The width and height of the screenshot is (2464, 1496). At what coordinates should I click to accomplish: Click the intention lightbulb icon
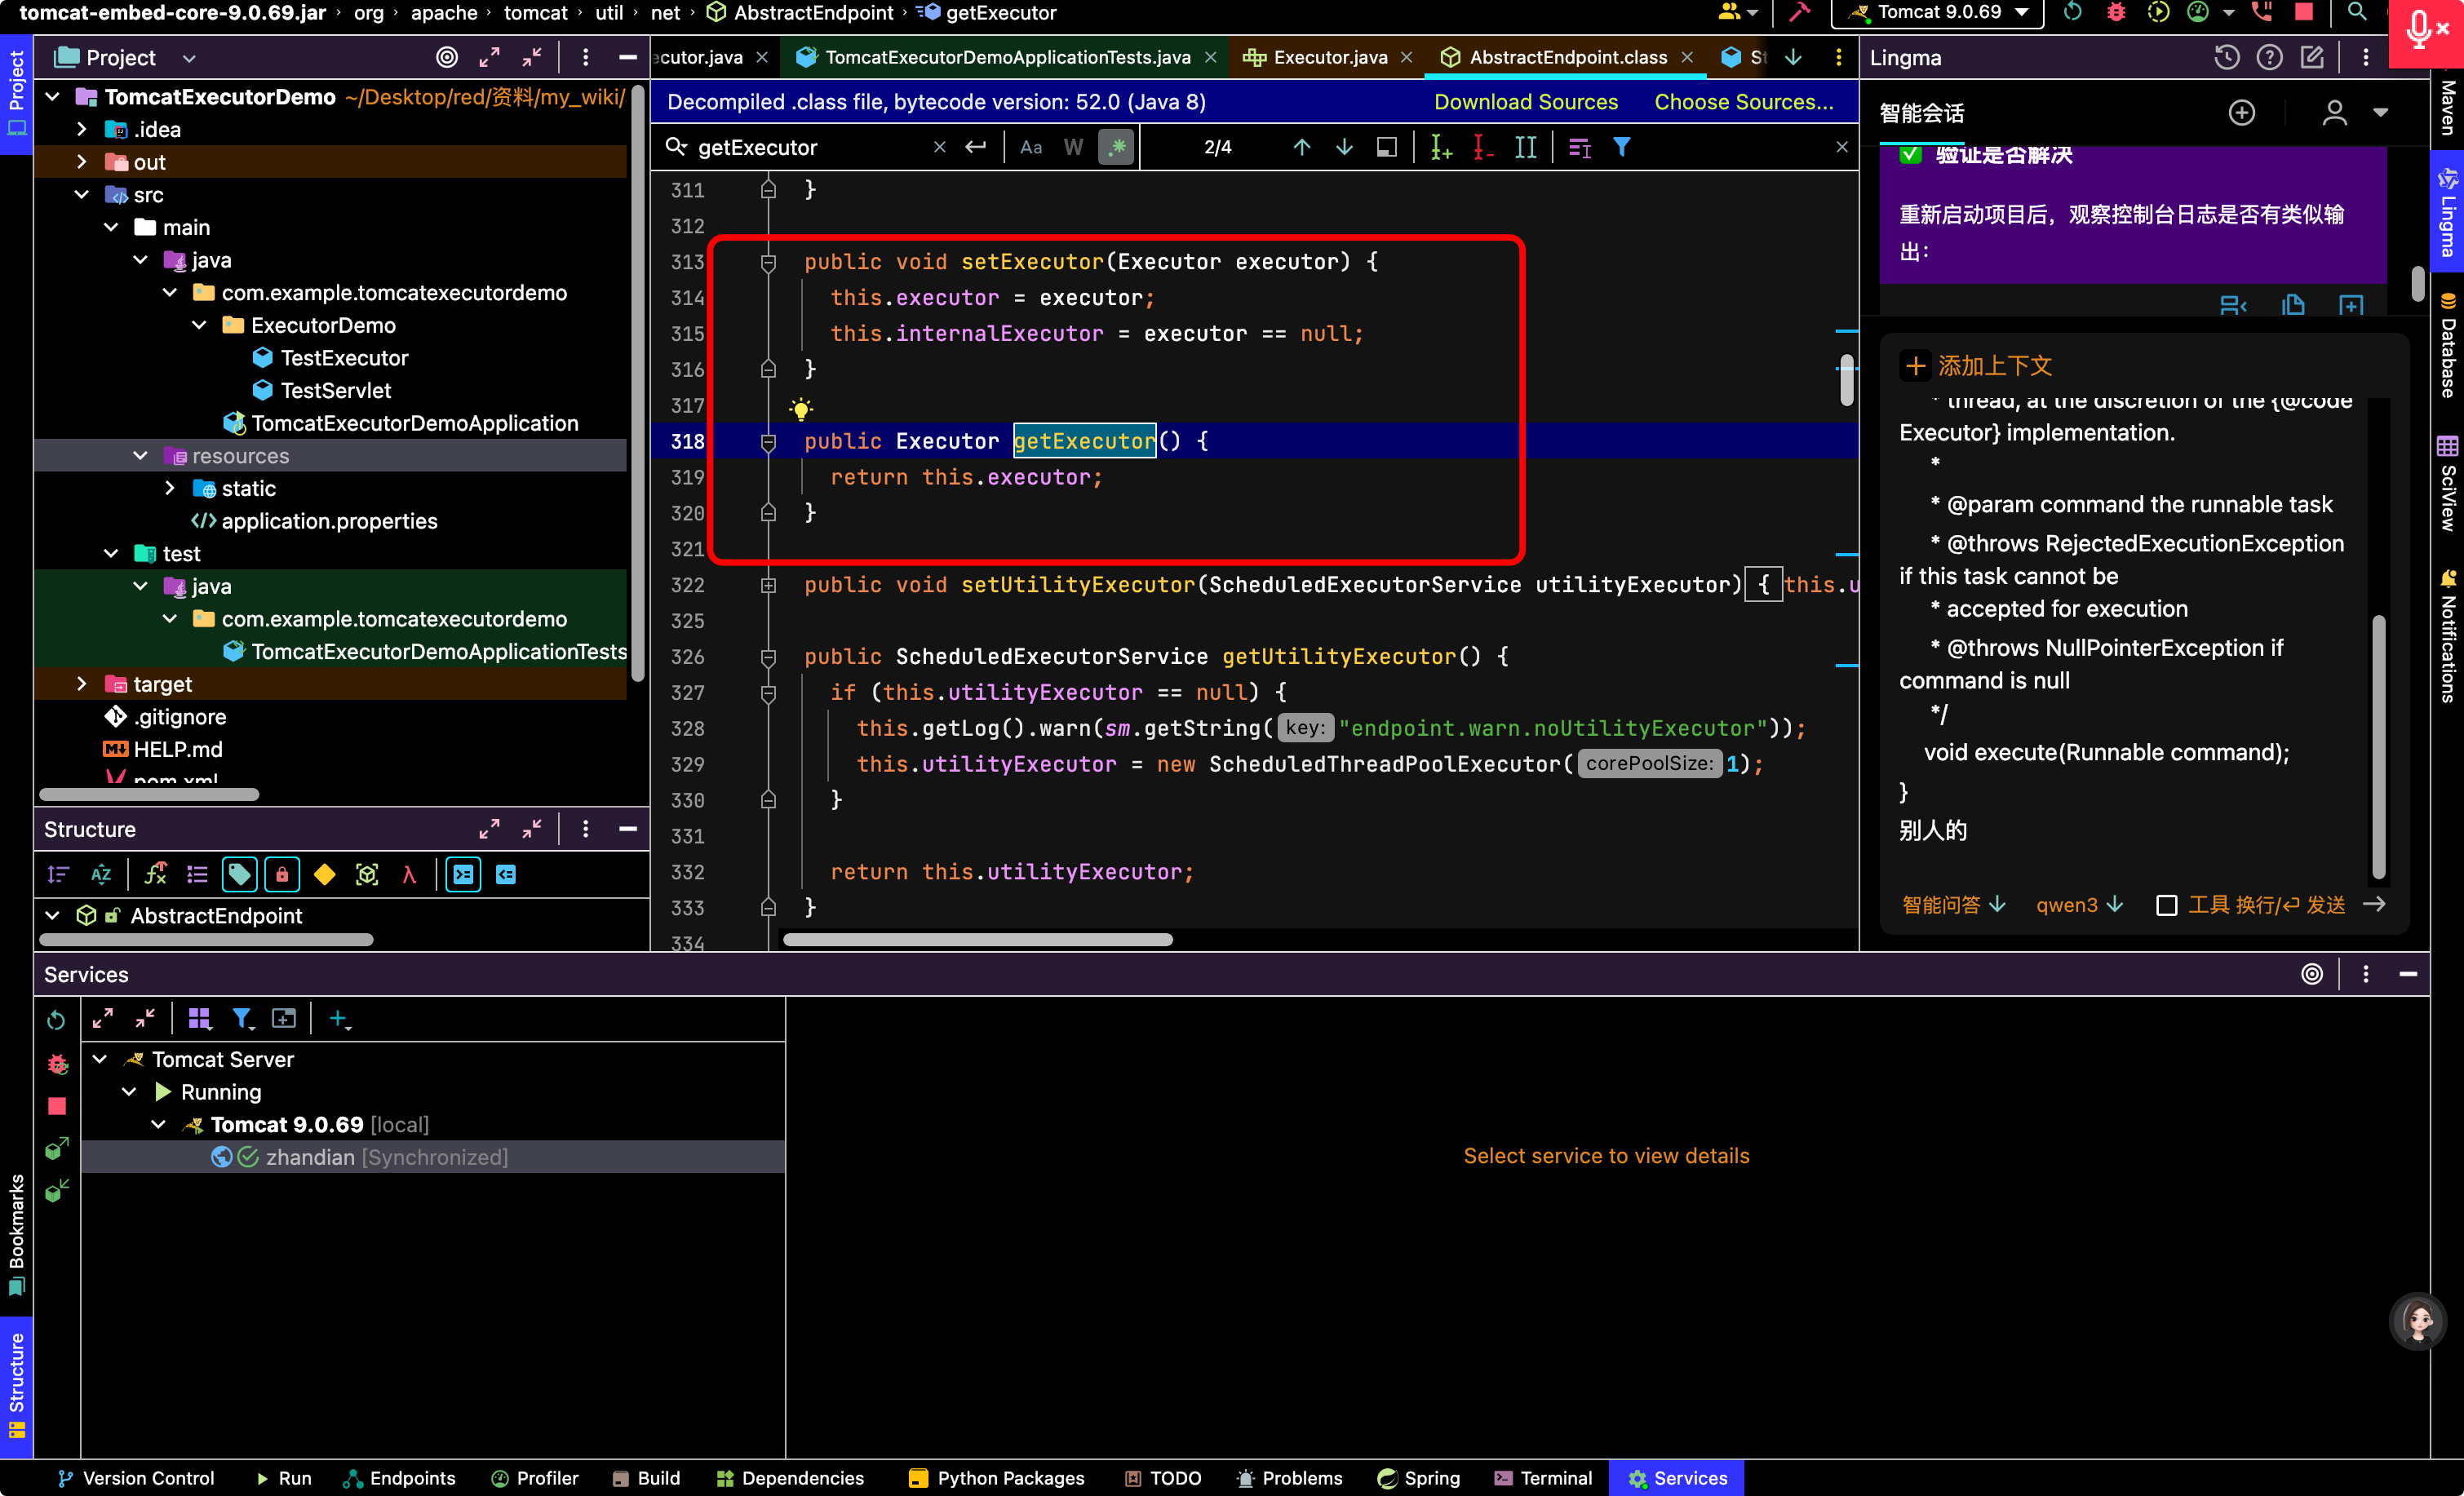(x=800, y=408)
